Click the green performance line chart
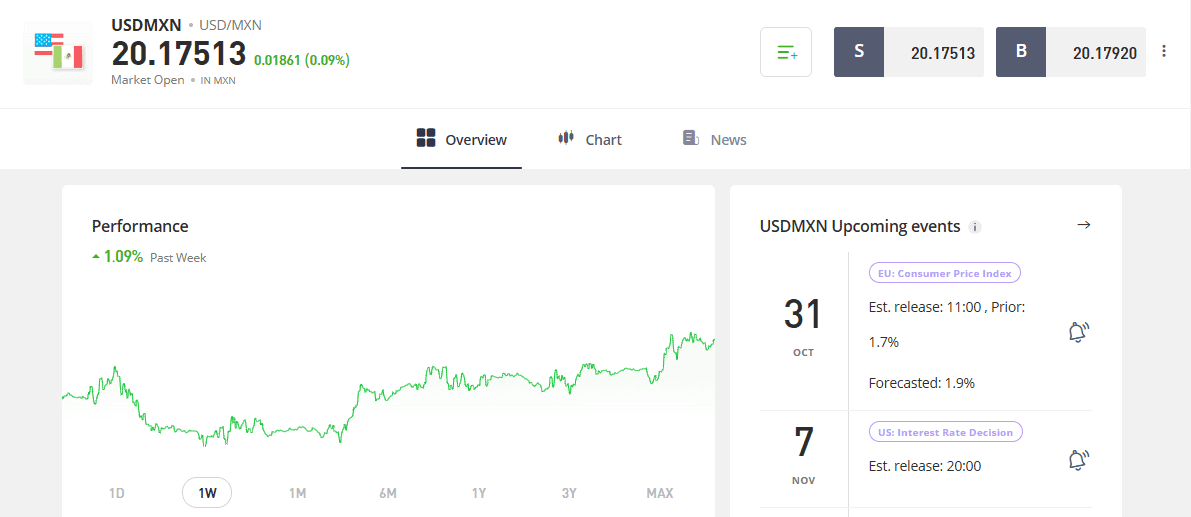This screenshot has width=1191, height=517. point(388,388)
